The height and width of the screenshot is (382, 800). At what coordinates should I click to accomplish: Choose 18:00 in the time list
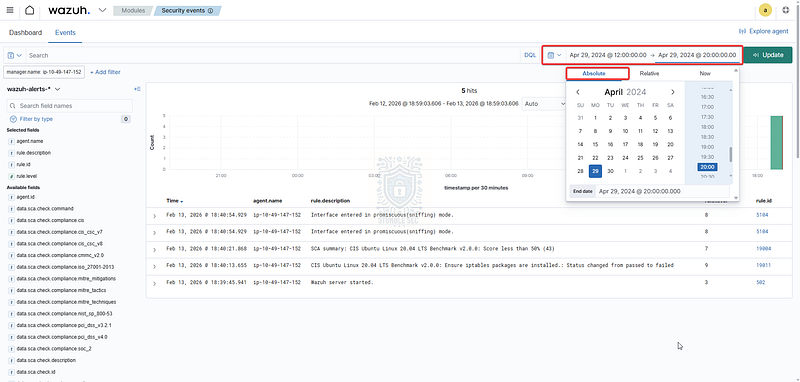(x=707, y=127)
